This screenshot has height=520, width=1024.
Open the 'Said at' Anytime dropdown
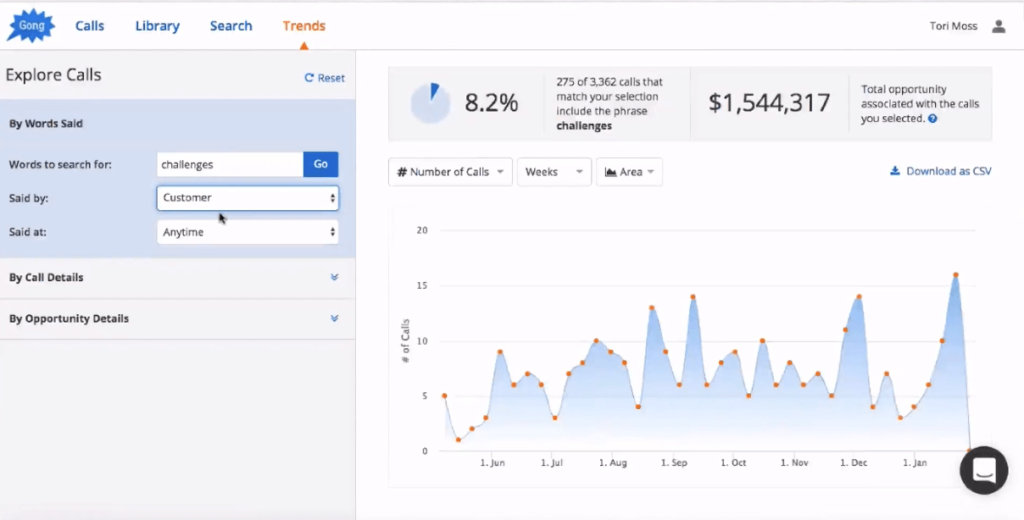tap(248, 232)
